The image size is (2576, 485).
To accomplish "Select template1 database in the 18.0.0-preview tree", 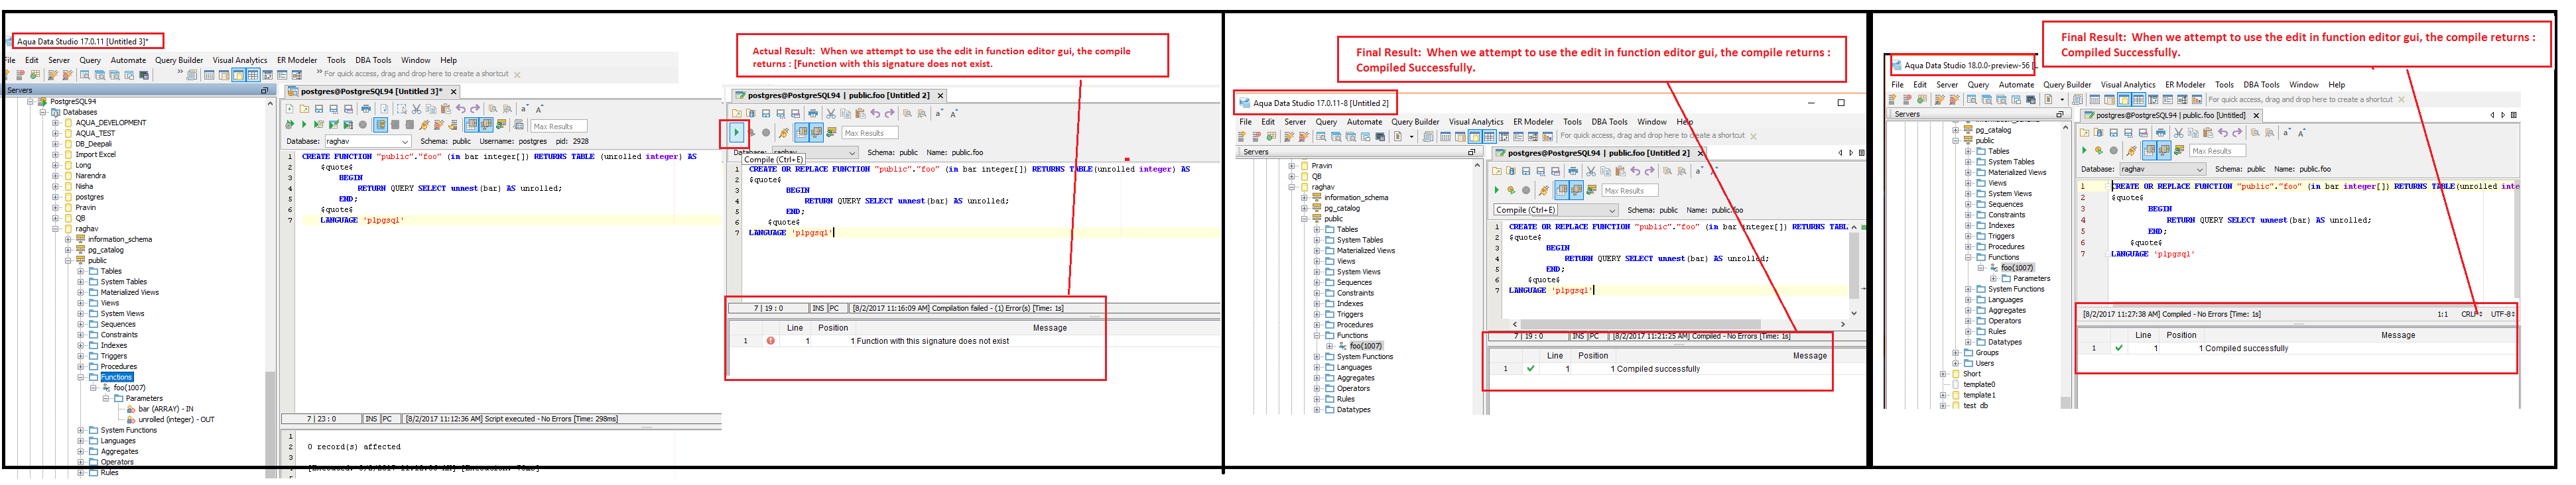I will [1979, 395].
